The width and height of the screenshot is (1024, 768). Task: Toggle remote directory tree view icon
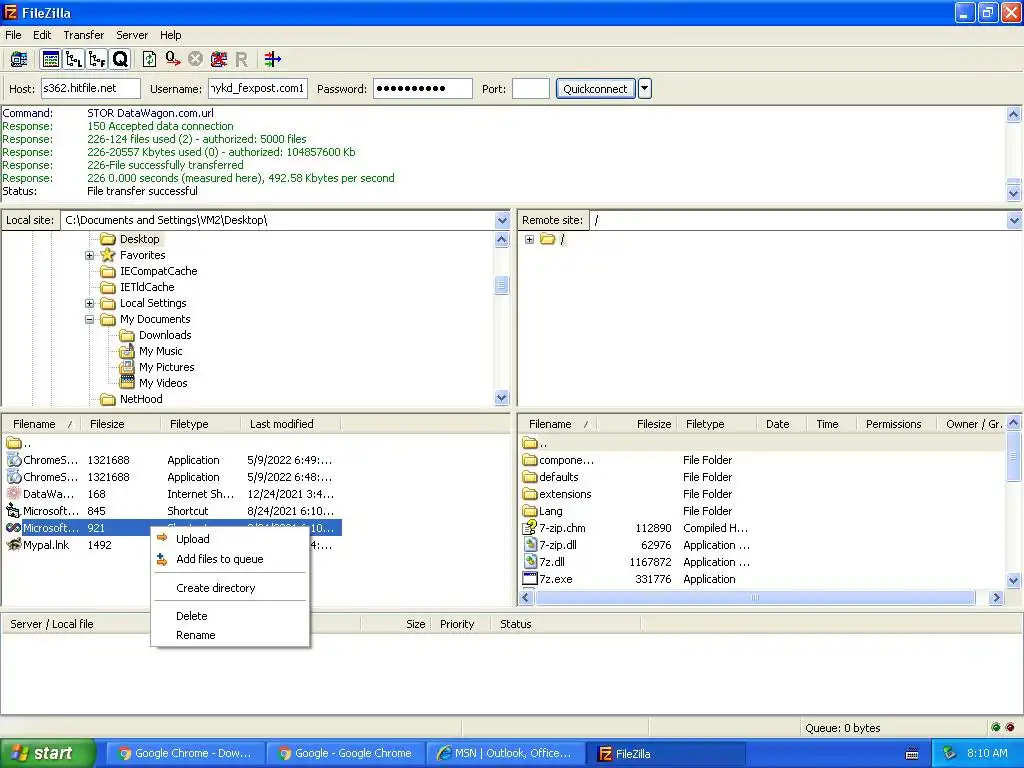pos(97,59)
